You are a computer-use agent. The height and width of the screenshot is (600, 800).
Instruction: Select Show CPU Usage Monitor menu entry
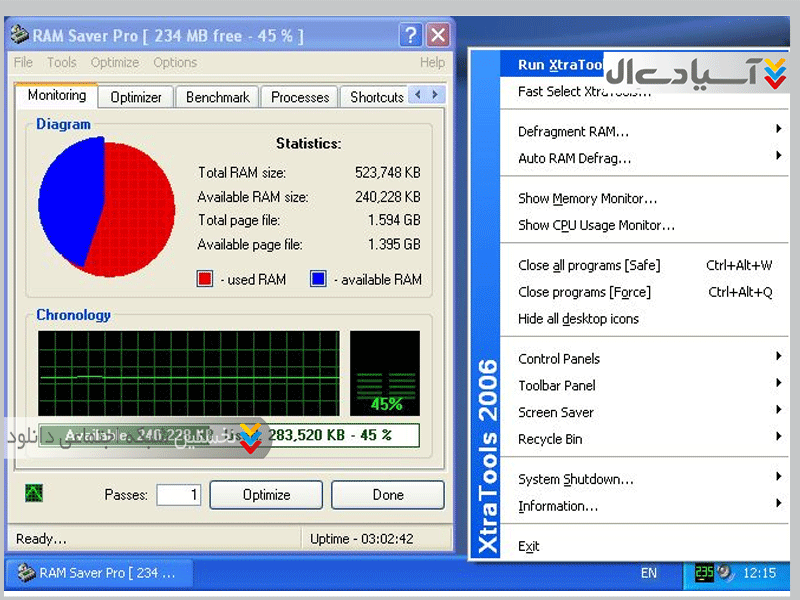point(596,225)
